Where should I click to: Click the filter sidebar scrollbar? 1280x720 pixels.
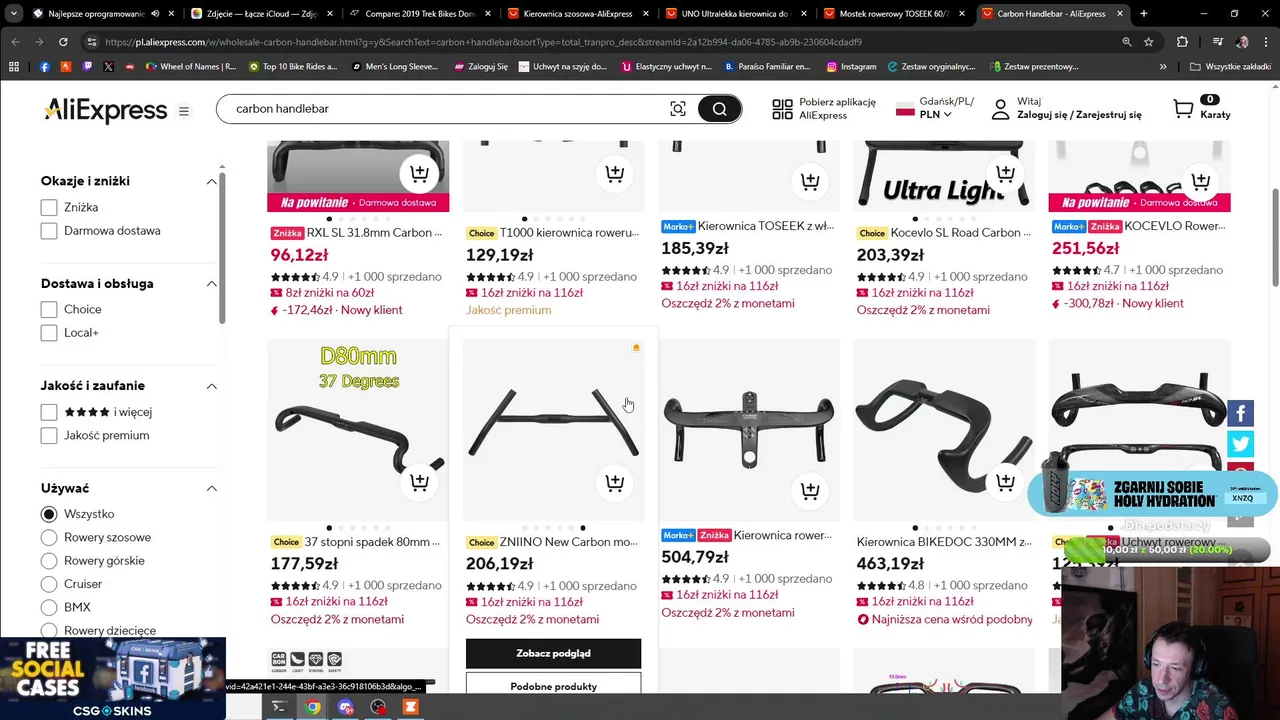pyautogui.click(x=222, y=248)
